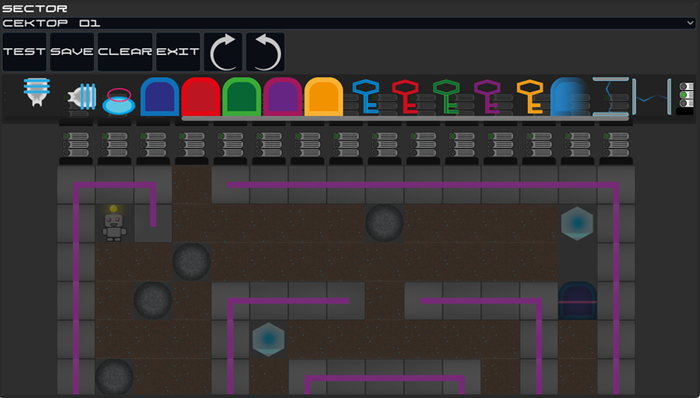This screenshot has width=700, height=398.
Task: Click the tile palette horizontal scrollbar
Action: pyautogui.click(x=405, y=119)
